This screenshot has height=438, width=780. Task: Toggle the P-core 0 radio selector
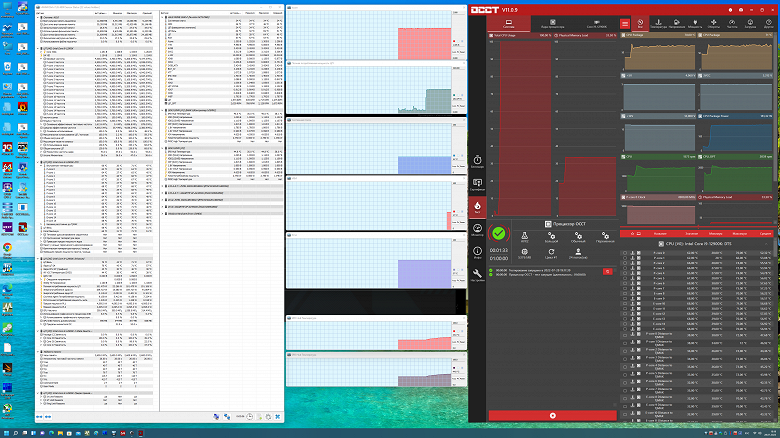[x=625, y=253]
